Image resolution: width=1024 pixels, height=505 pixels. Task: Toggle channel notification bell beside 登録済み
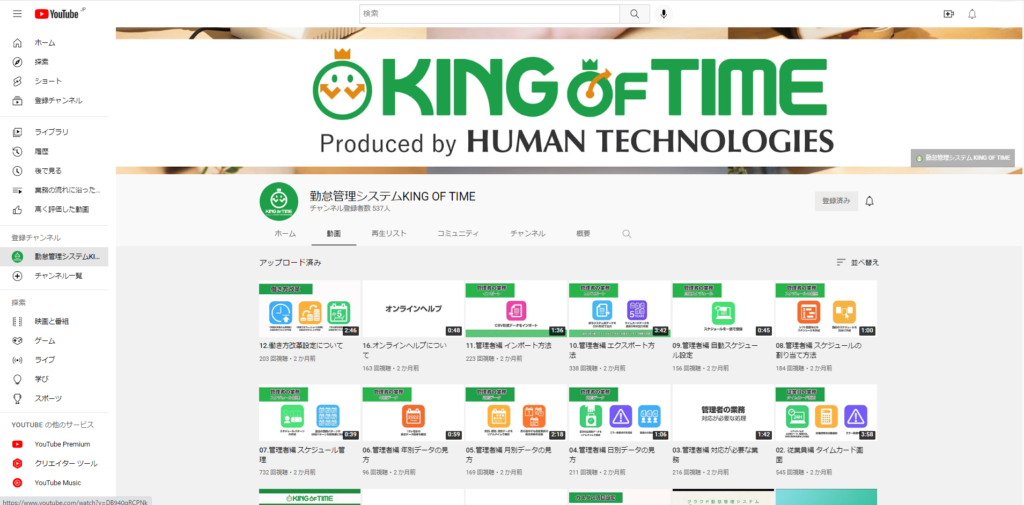pos(869,201)
